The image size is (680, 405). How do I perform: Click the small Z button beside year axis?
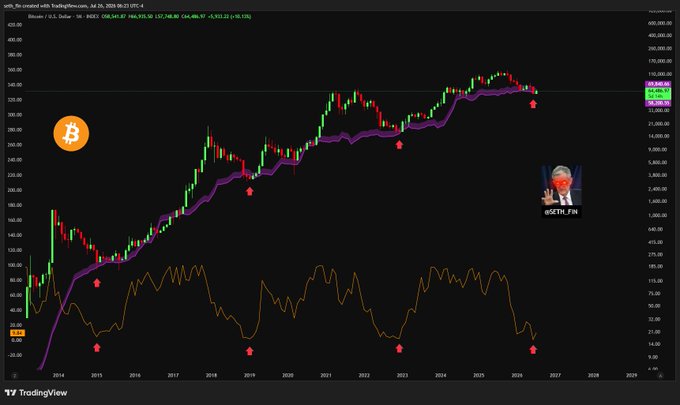point(14,376)
